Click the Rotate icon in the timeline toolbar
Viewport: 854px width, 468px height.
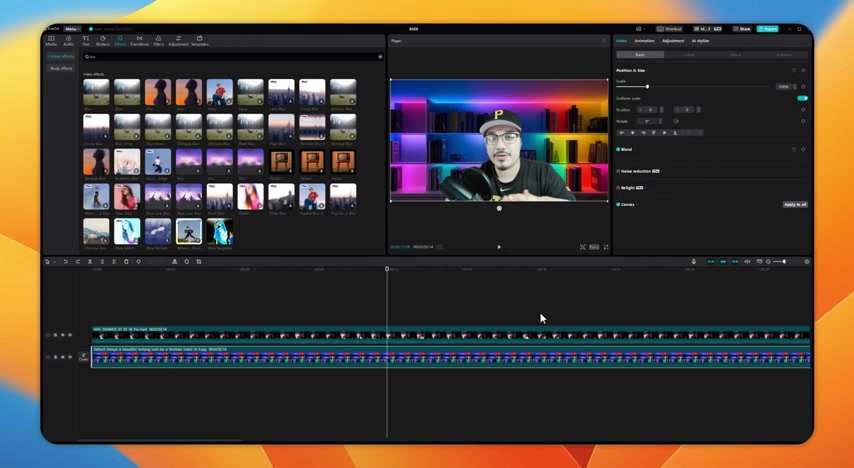[186, 262]
